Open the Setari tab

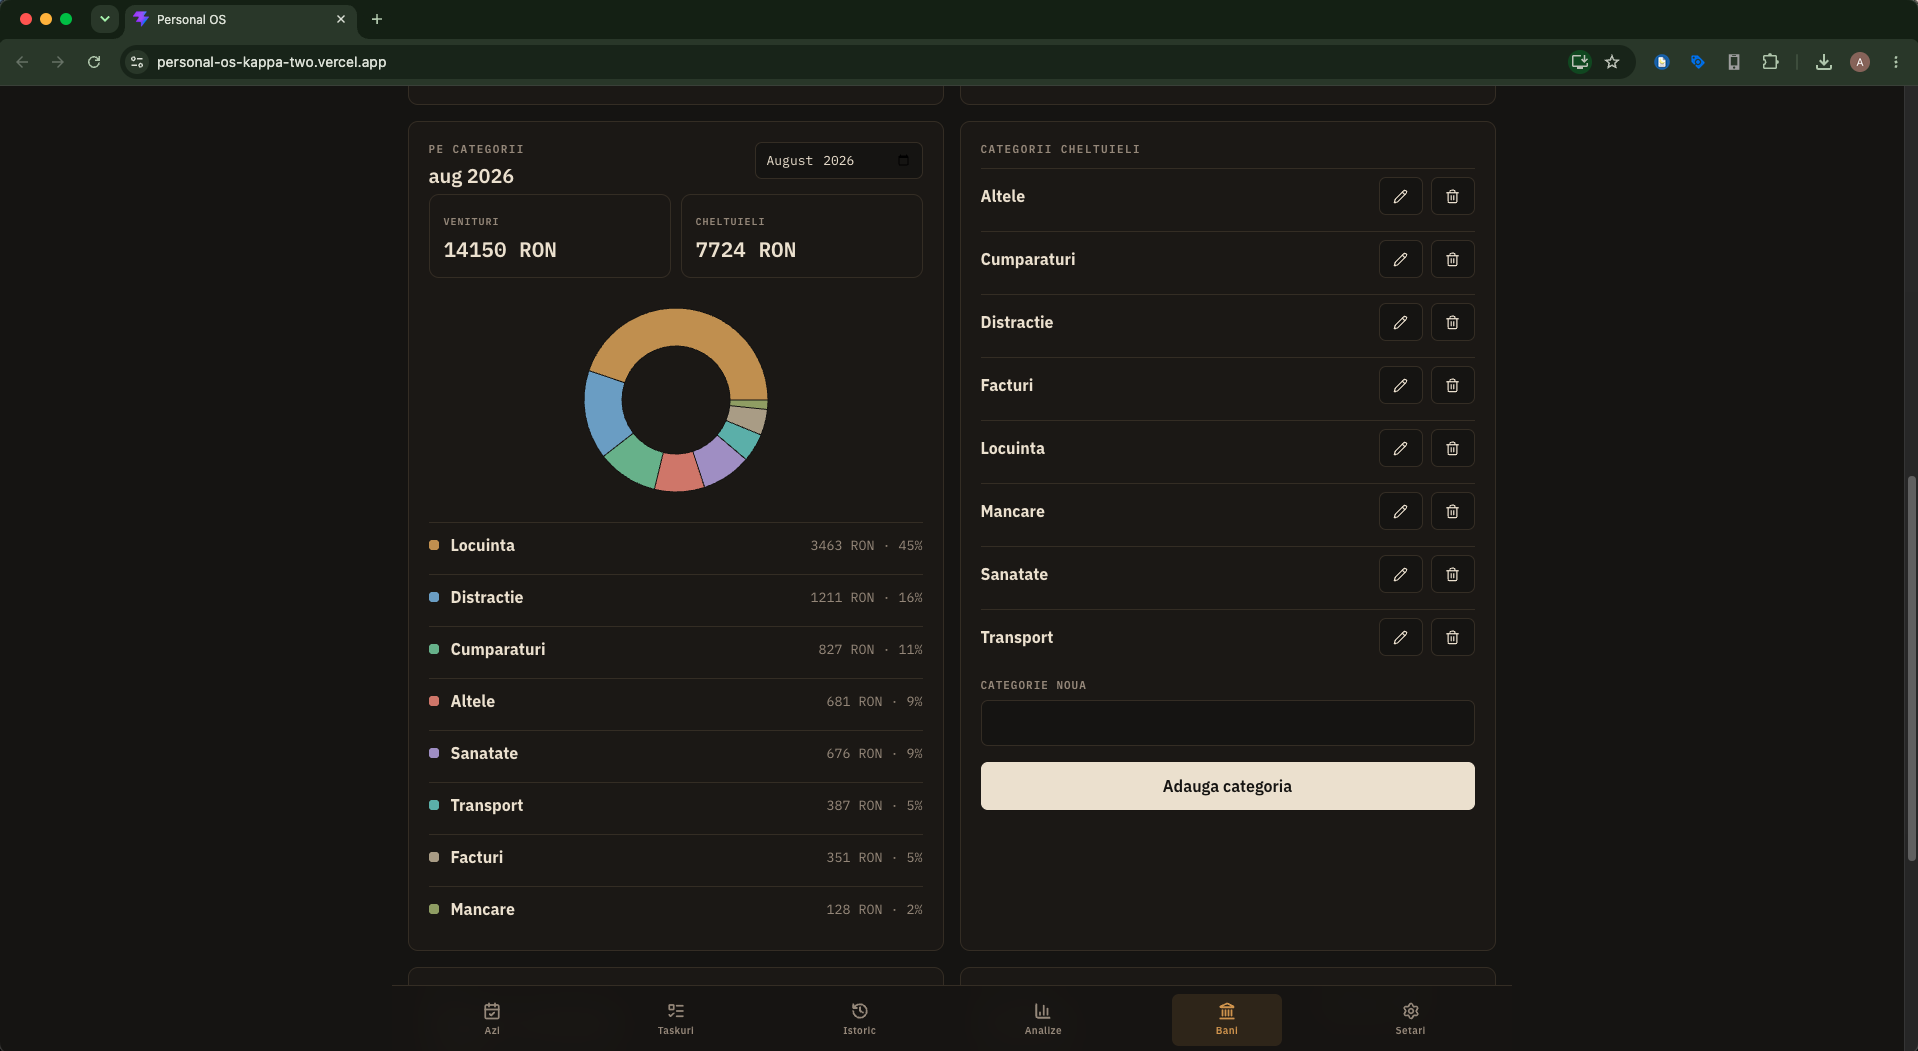pyautogui.click(x=1410, y=1019)
